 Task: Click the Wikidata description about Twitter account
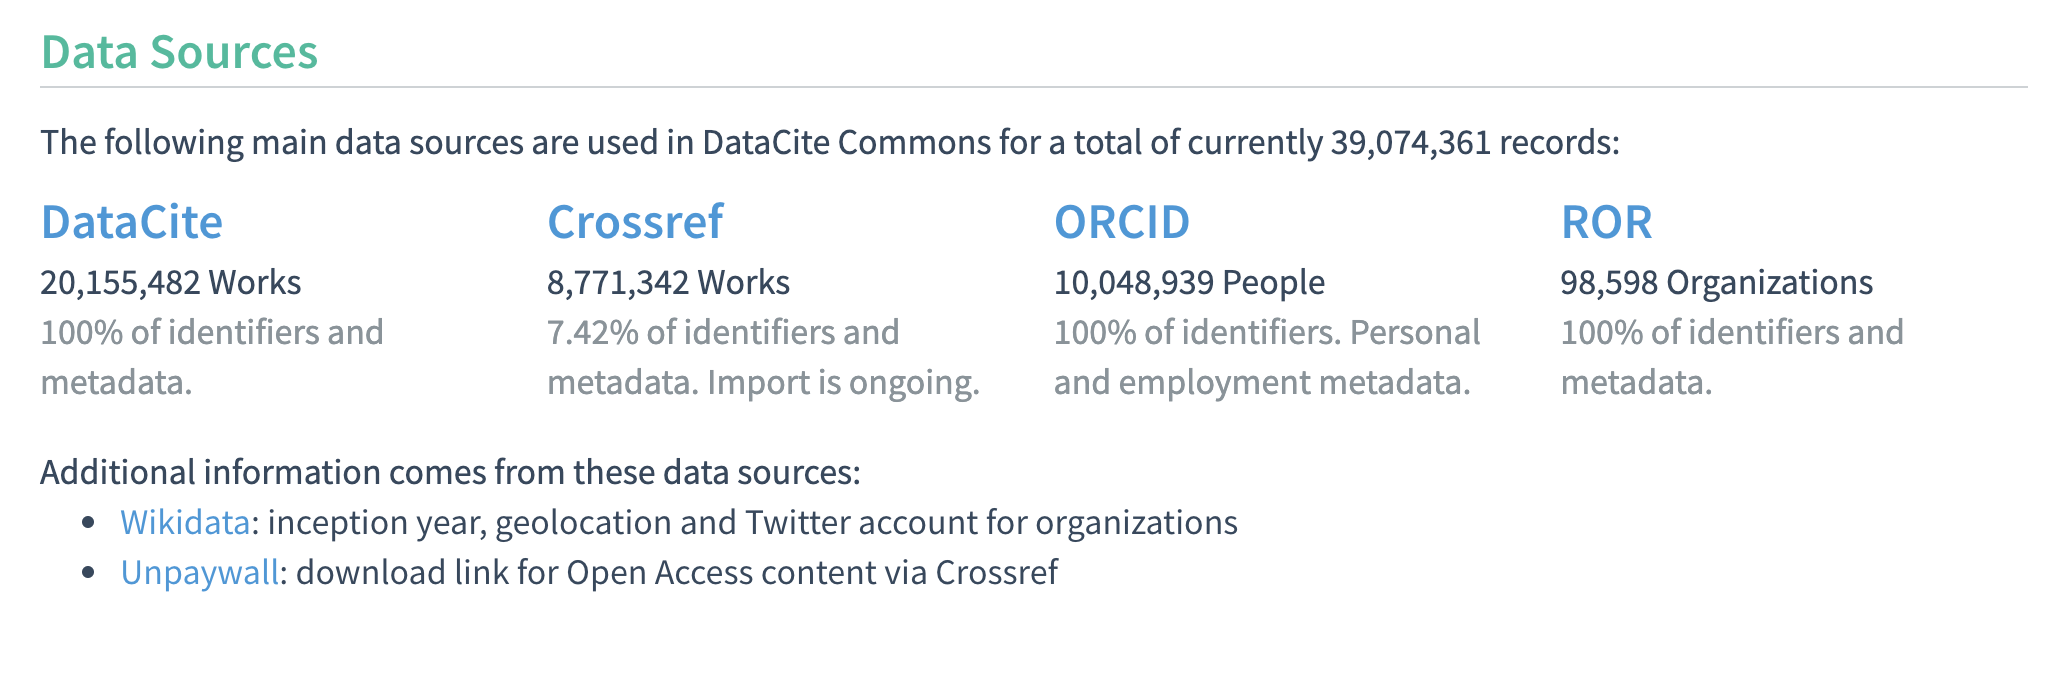coord(753,522)
